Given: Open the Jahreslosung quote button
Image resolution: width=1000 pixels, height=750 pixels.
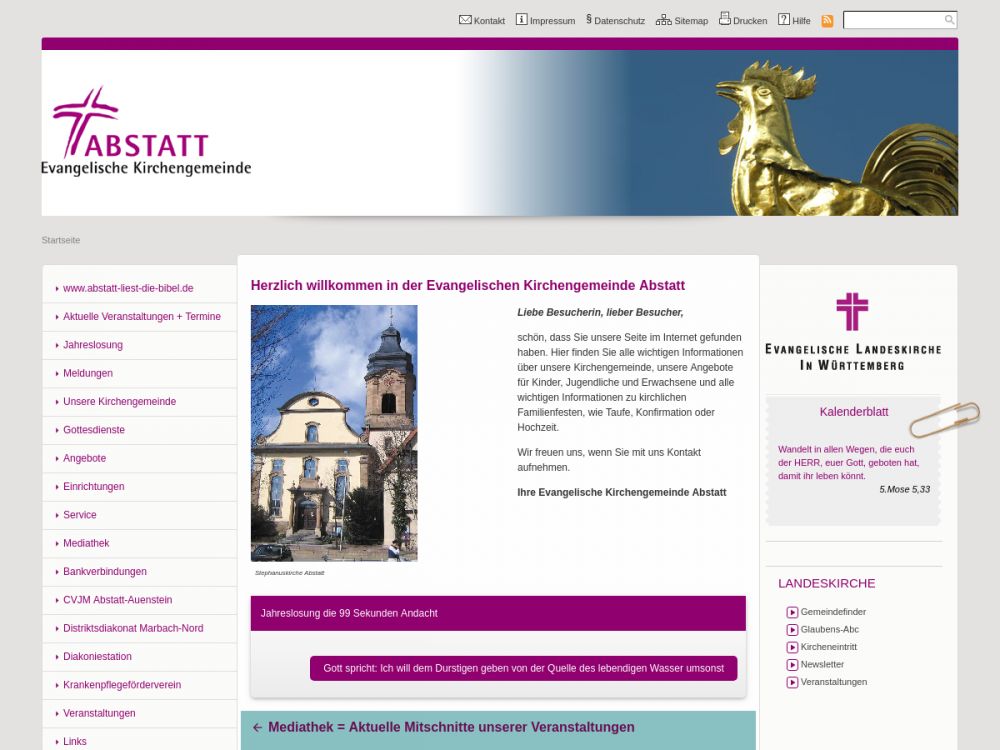Looking at the screenshot, I should click(x=523, y=668).
